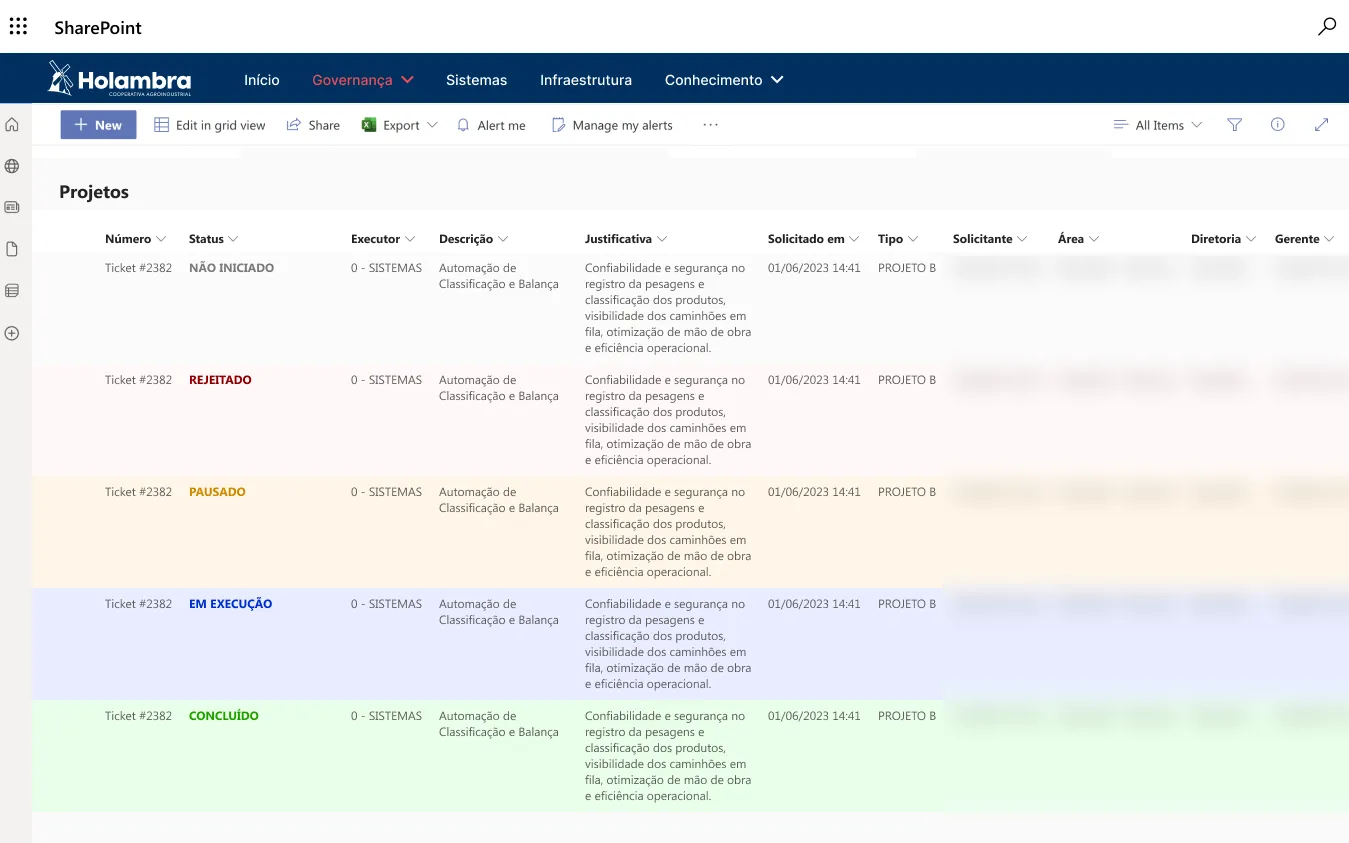This screenshot has height=843, width=1349.
Task: Open the Gerente column header menu
Action: click(1305, 239)
